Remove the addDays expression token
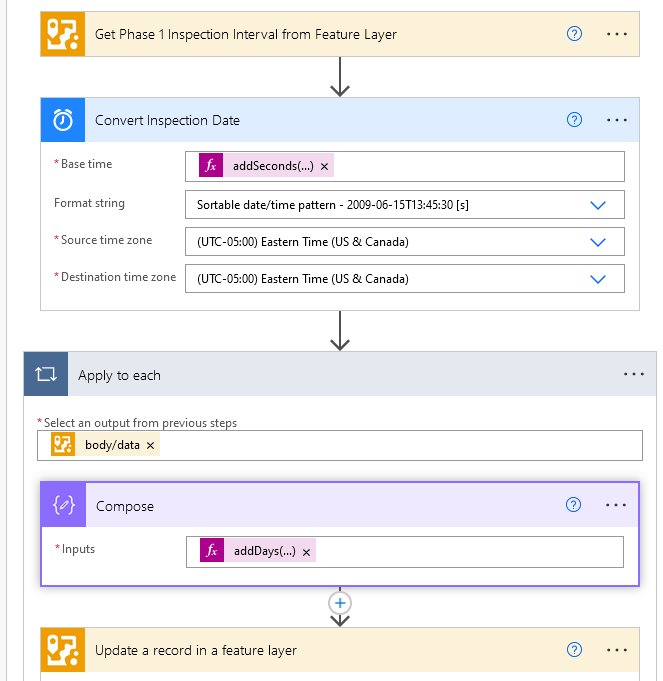This screenshot has height=681, width=663. [x=307, y=552]
